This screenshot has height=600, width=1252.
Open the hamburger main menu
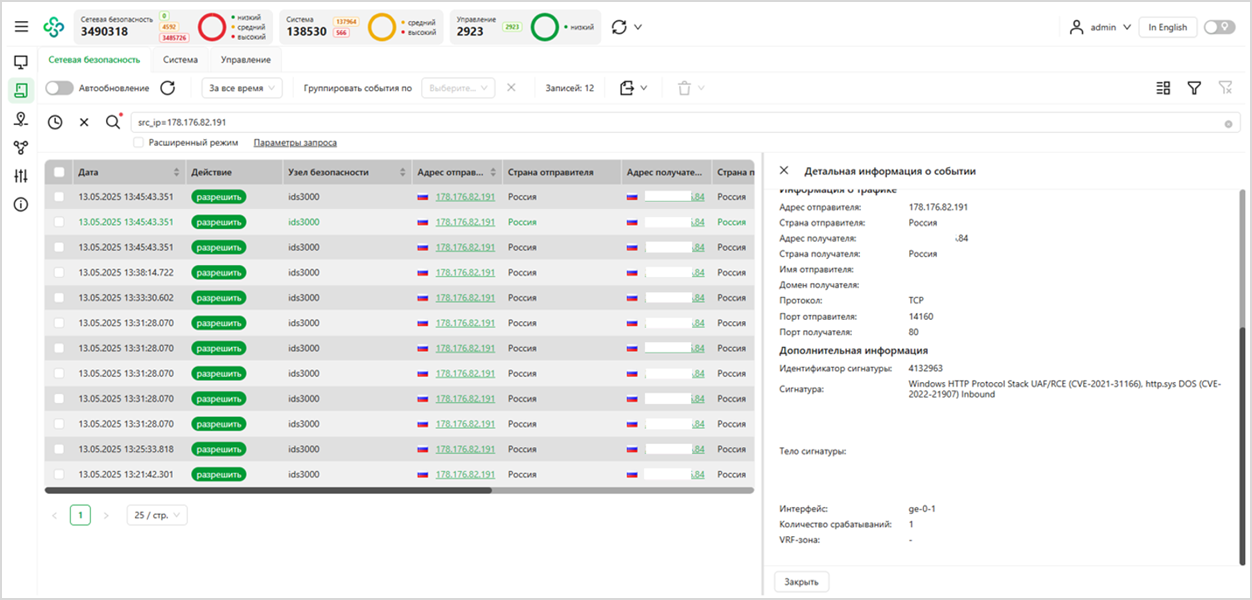point(21,27)
